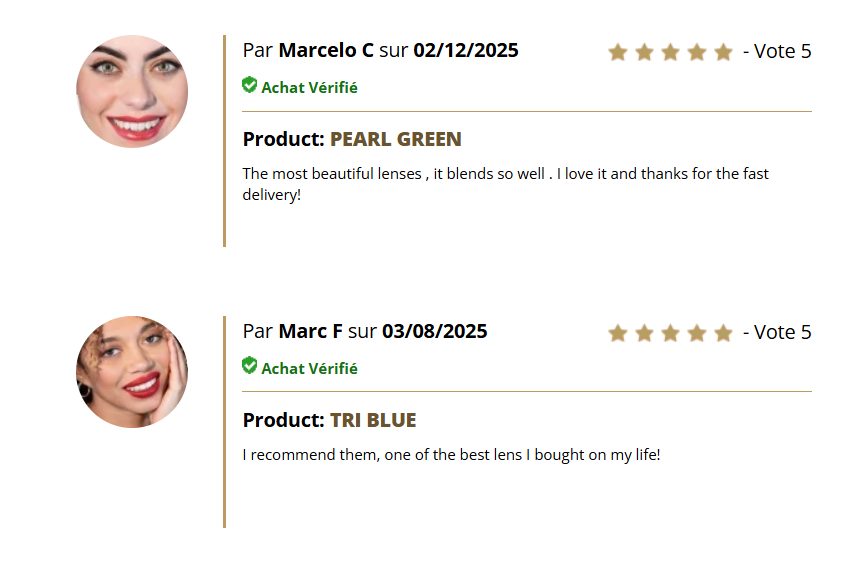
Task: Click the verified shield icon on Marcelo C's review
Action: [250, 86]
